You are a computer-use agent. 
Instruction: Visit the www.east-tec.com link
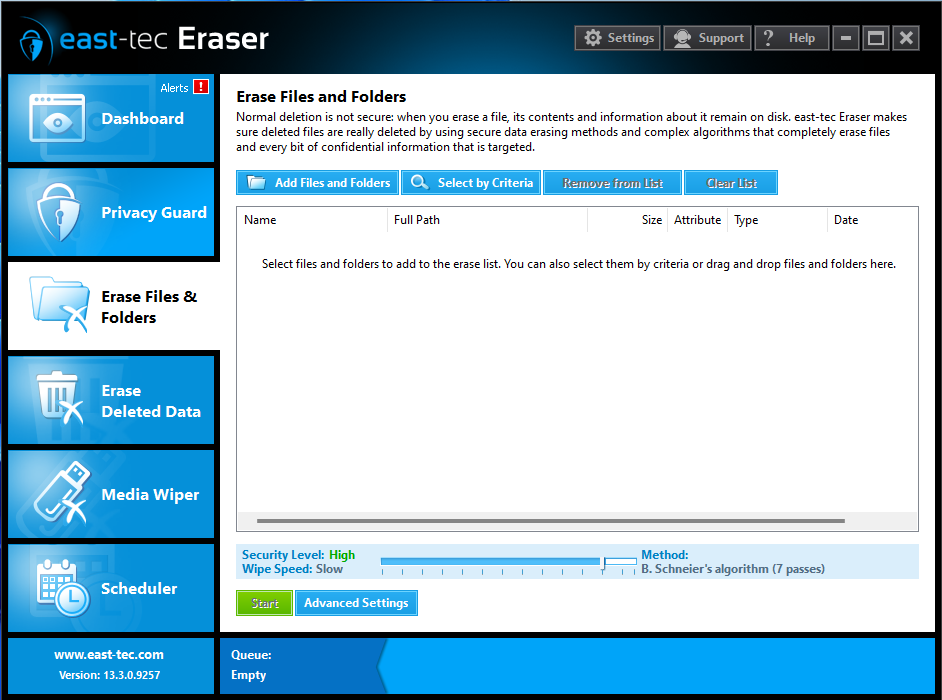click(x=110, y=654)
